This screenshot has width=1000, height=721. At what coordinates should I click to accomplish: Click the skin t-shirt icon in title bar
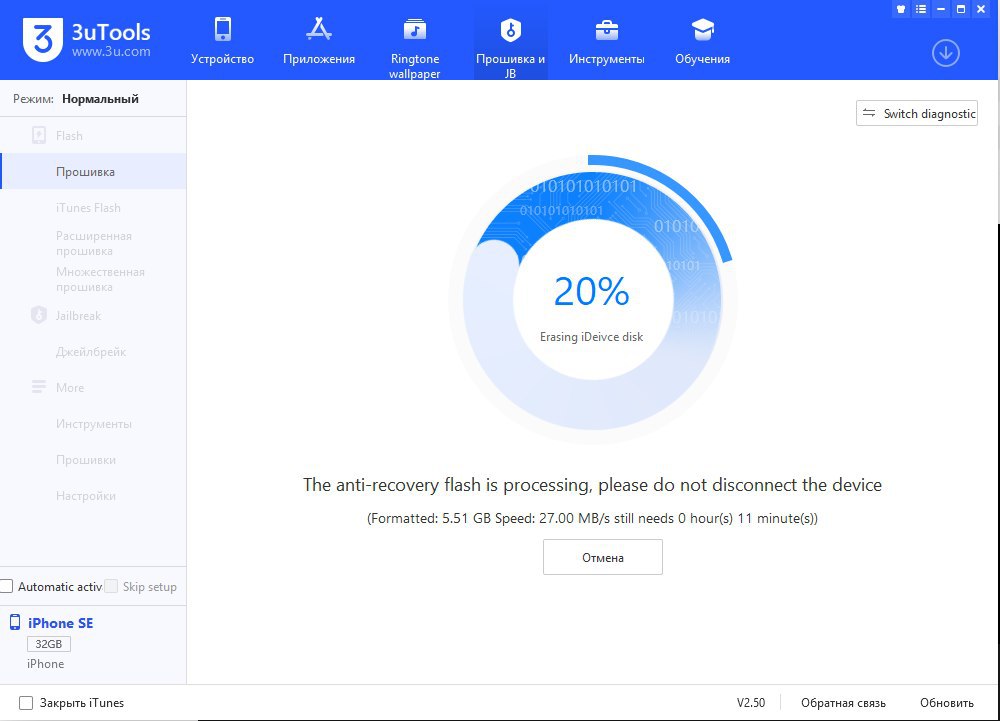click(901, 9)
